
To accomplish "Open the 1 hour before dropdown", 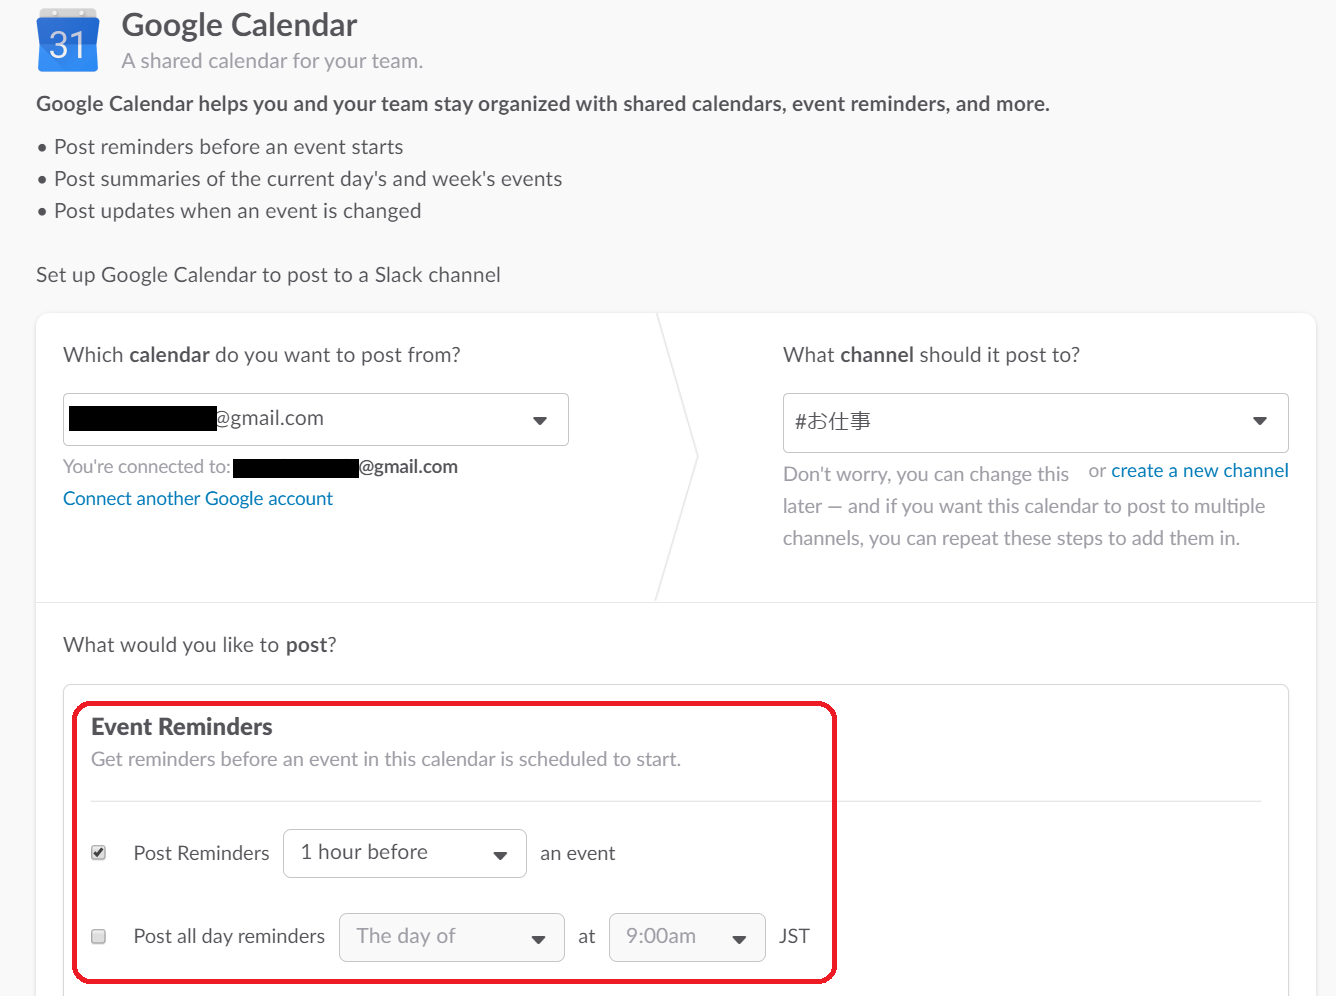I will [403, 853].
